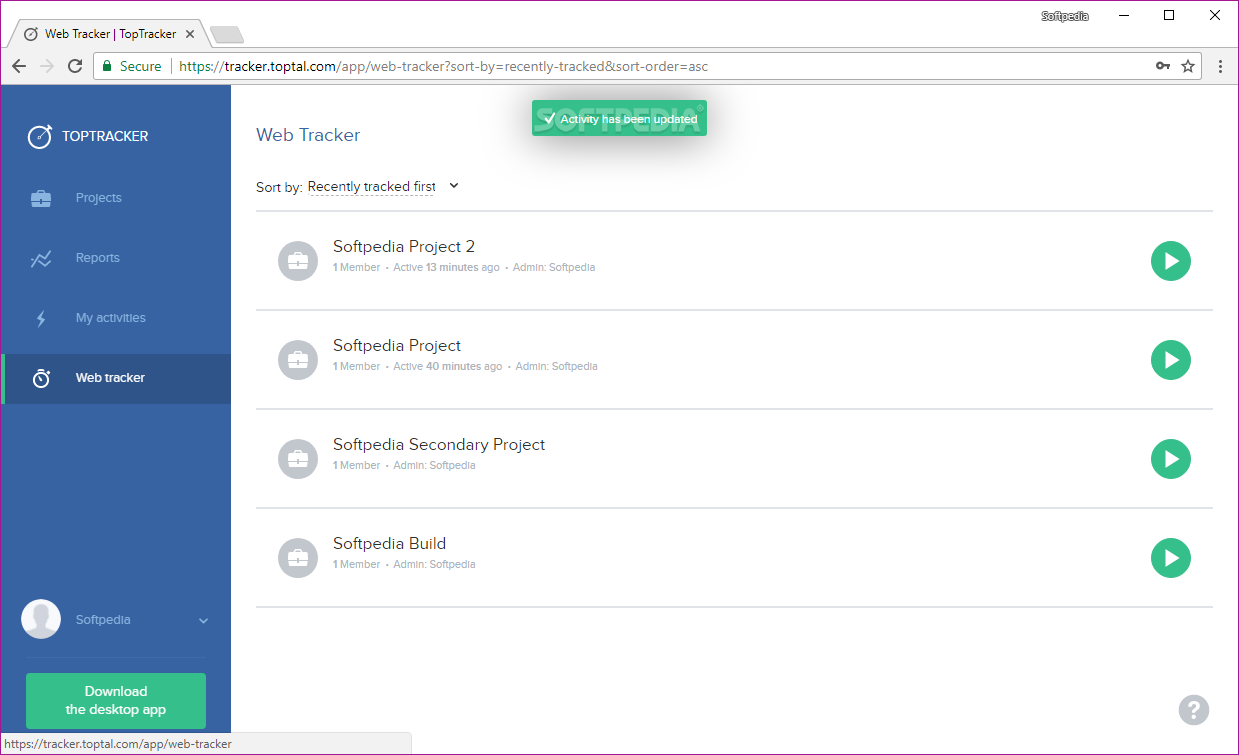Click the Activity has been updated notification
Viewport: 1239px width, 755px height.
click(x=619, y=119)
